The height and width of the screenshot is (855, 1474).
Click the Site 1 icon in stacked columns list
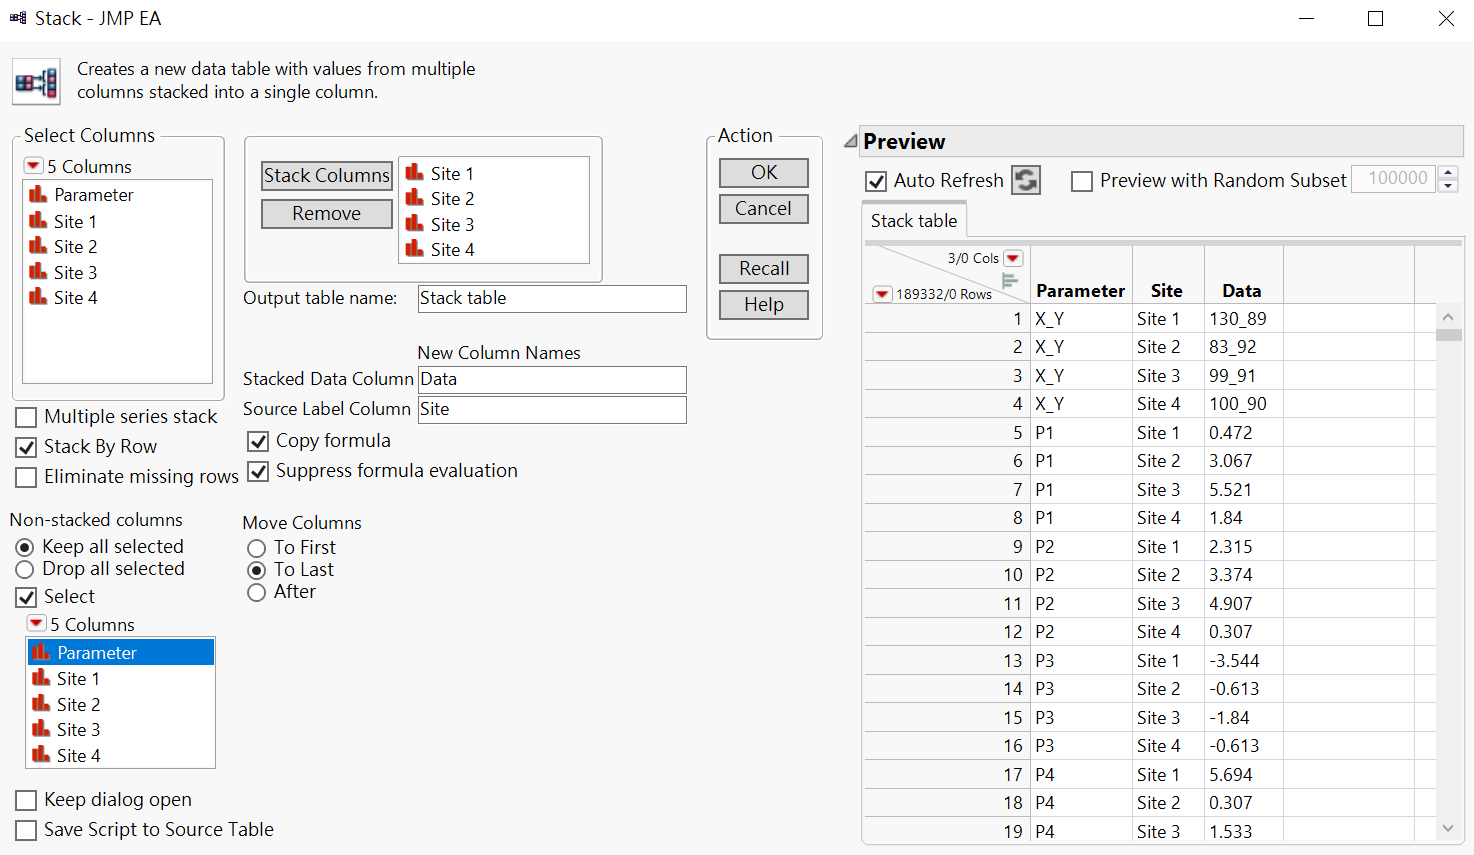tap(415, 173)
